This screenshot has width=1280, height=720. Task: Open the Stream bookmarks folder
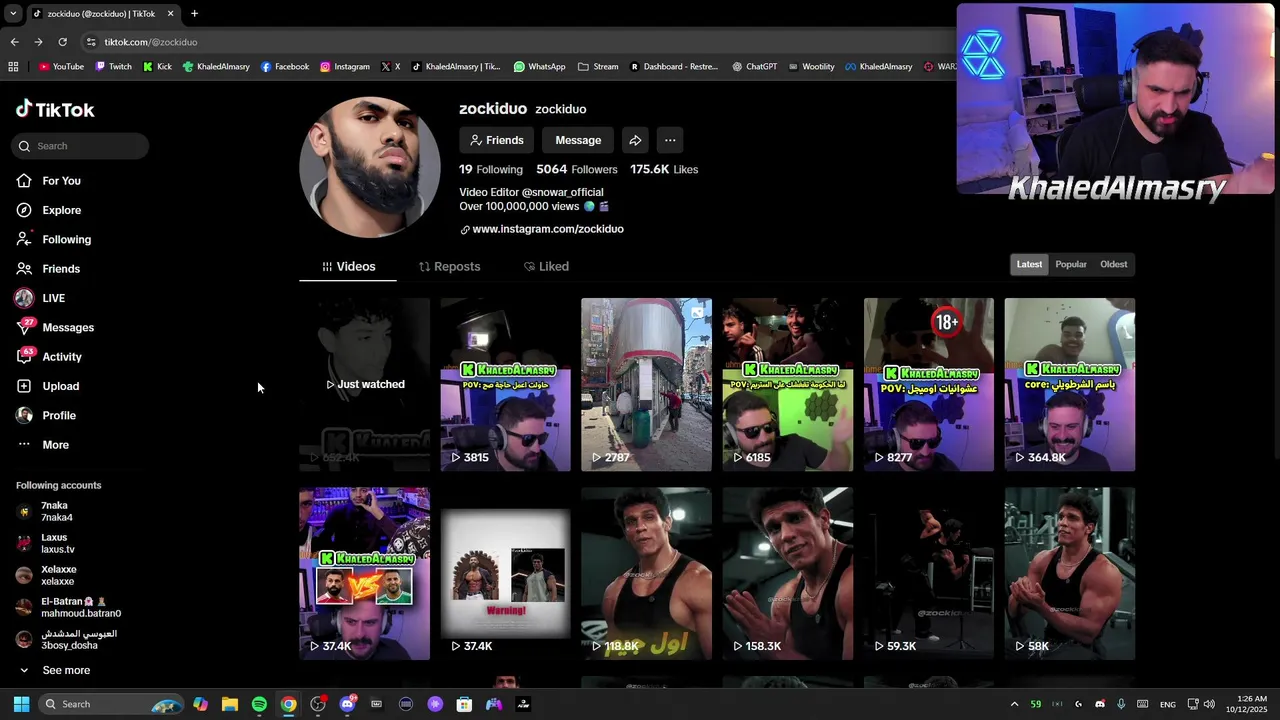point(598,67)
